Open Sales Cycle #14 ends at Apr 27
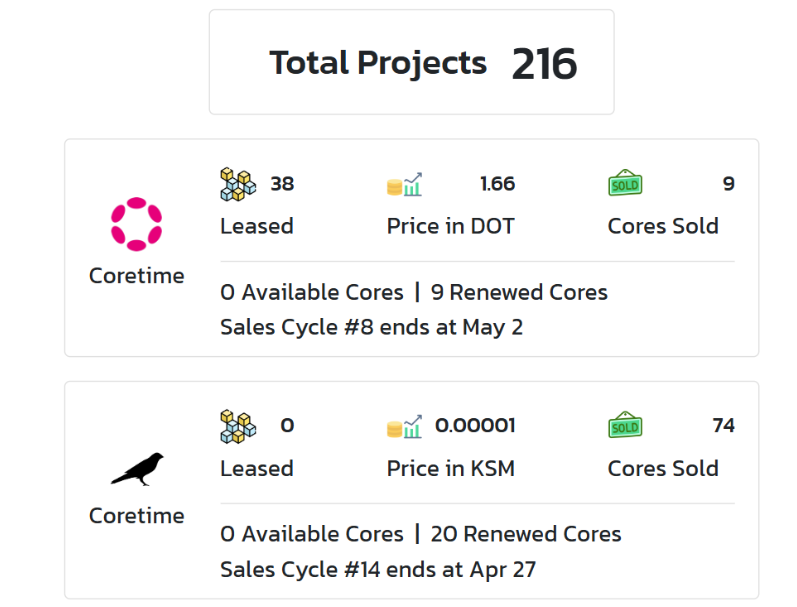The image size is (797, 607). [378, 569]
